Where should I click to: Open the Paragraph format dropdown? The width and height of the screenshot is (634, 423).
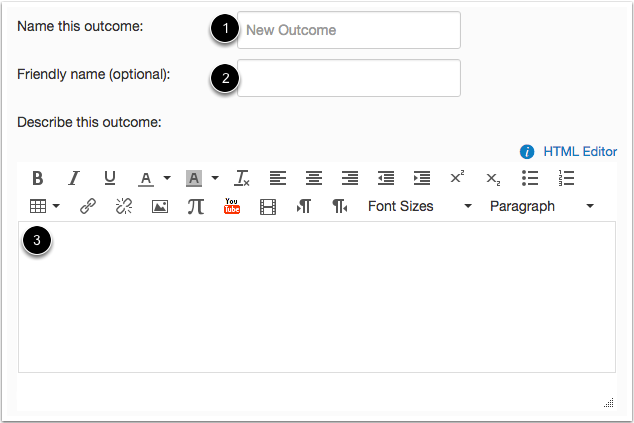pos(542,206)
